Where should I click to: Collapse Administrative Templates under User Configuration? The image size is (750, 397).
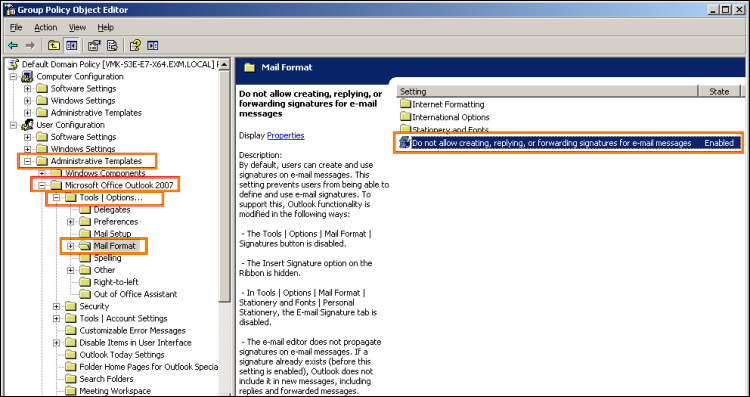28,161
